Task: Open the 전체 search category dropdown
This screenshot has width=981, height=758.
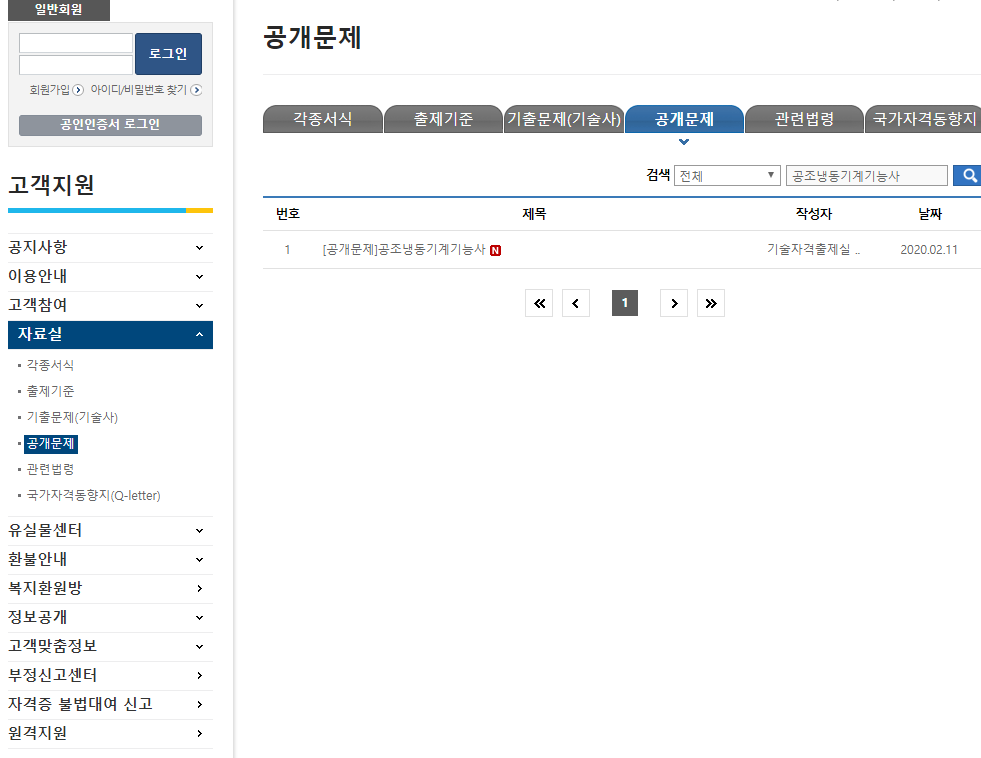Action: [727, 176]
